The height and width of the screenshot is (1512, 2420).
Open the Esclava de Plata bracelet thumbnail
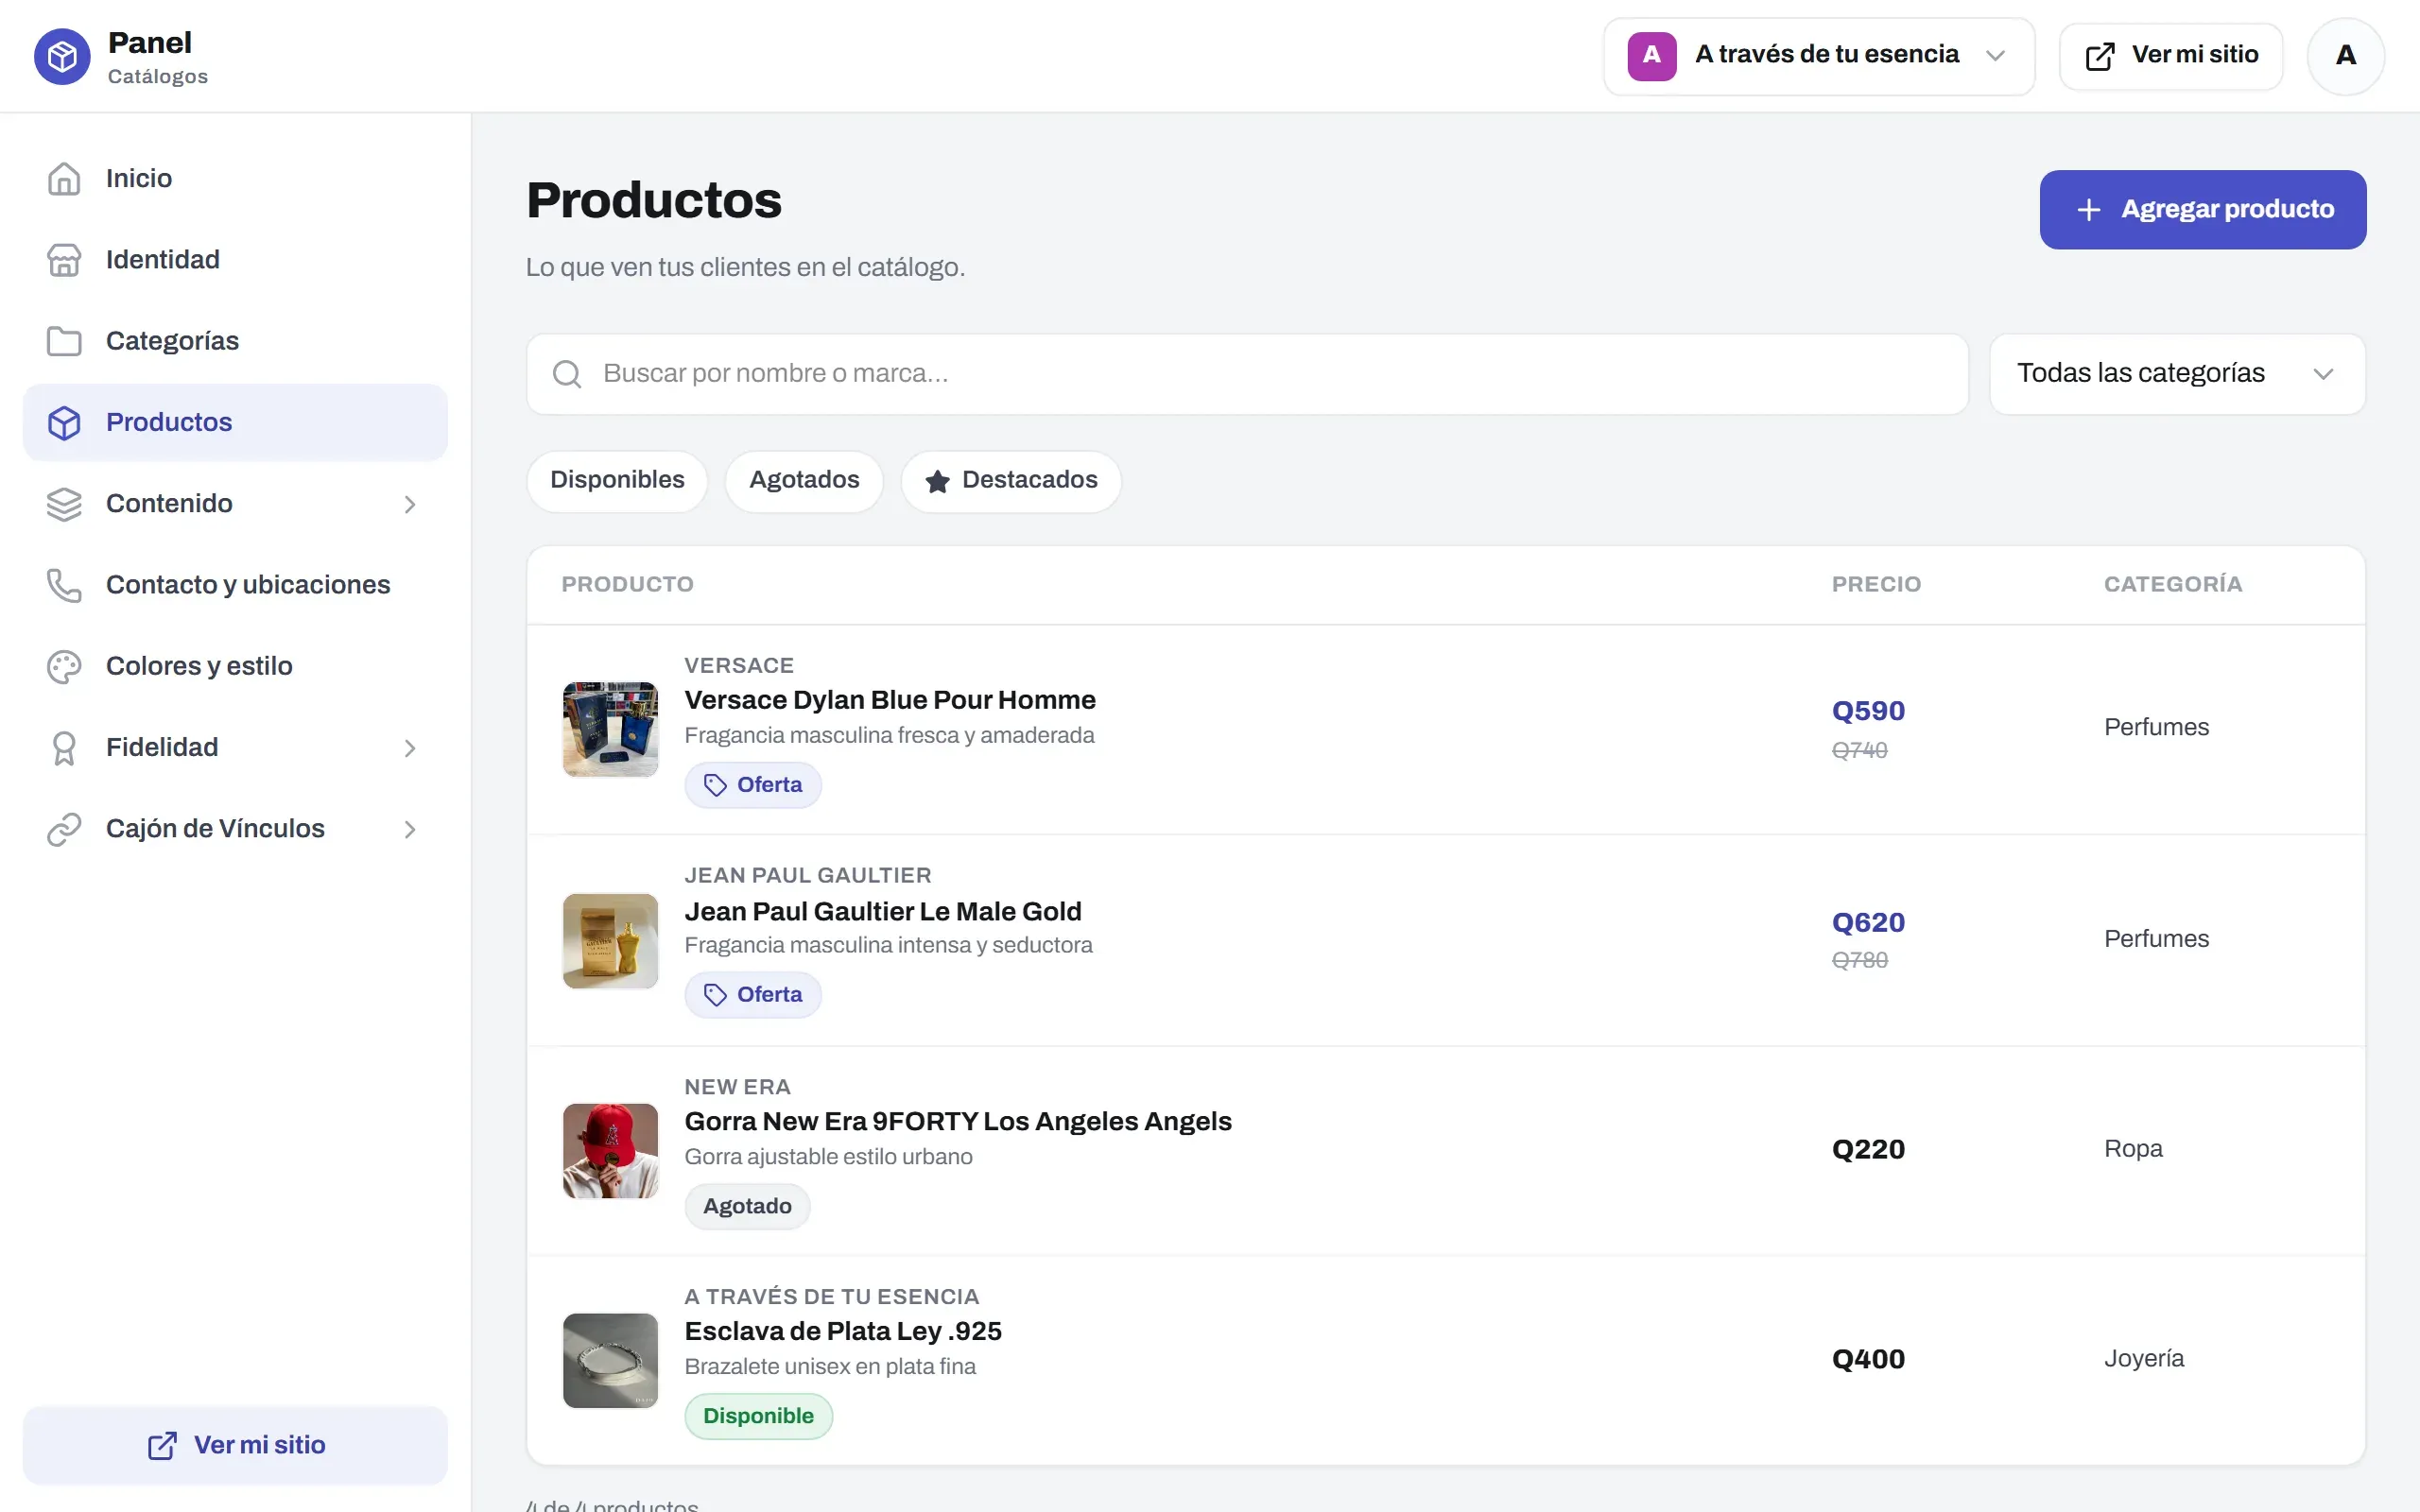pos(610,1361)
